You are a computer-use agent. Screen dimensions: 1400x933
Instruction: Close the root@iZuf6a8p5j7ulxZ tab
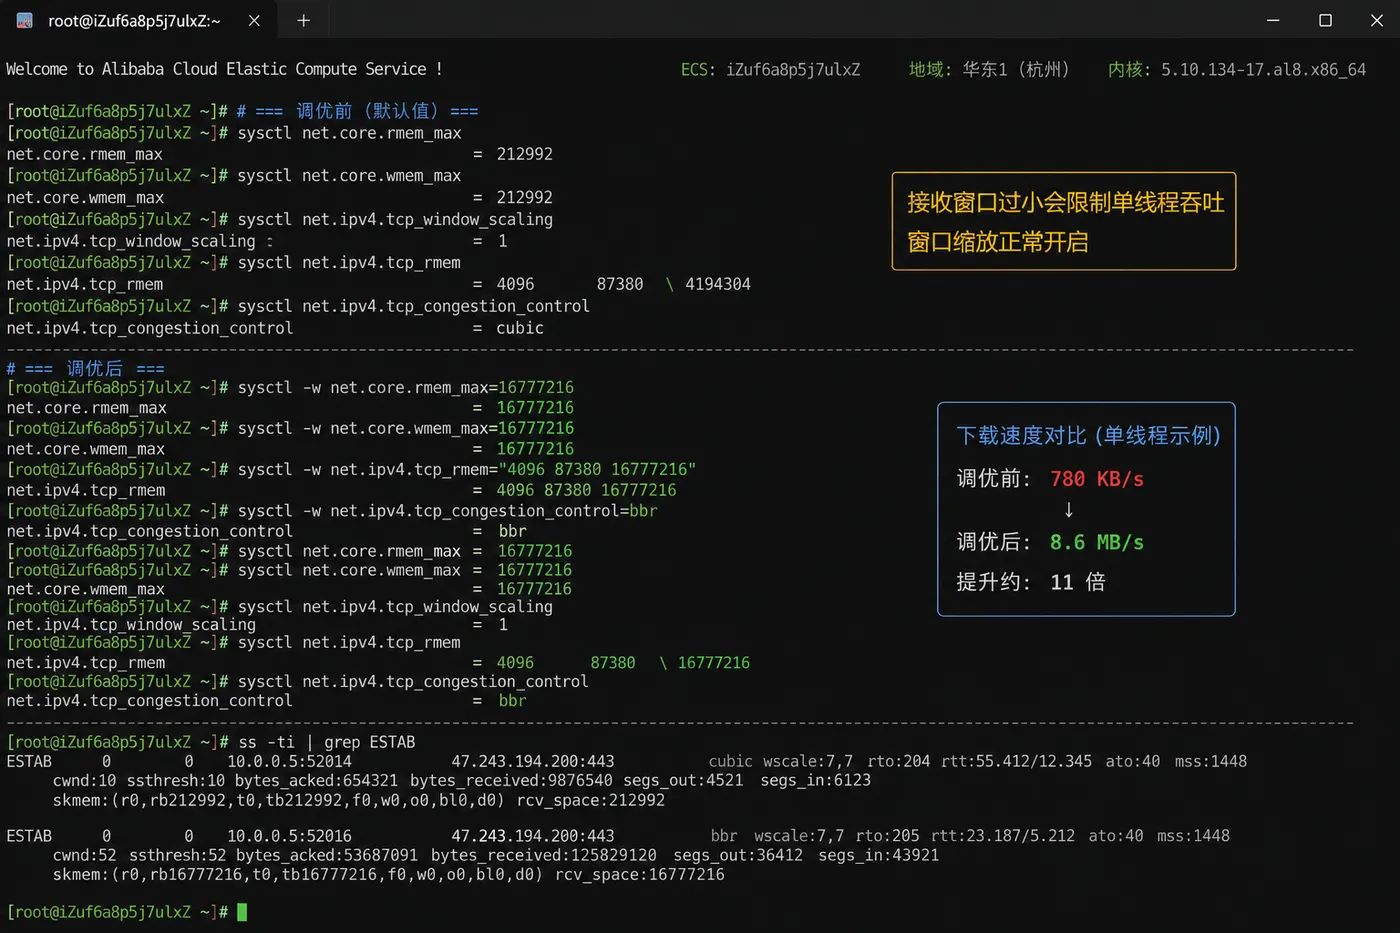point(254,20)
